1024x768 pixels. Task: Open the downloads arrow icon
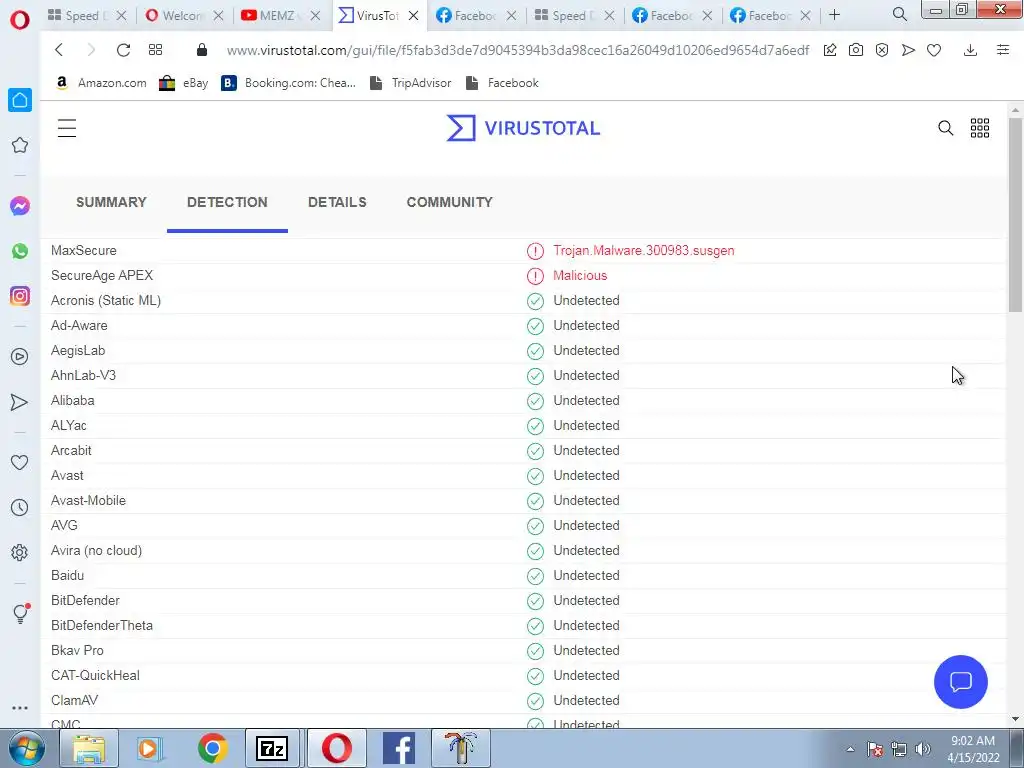(x=970, y=50)
